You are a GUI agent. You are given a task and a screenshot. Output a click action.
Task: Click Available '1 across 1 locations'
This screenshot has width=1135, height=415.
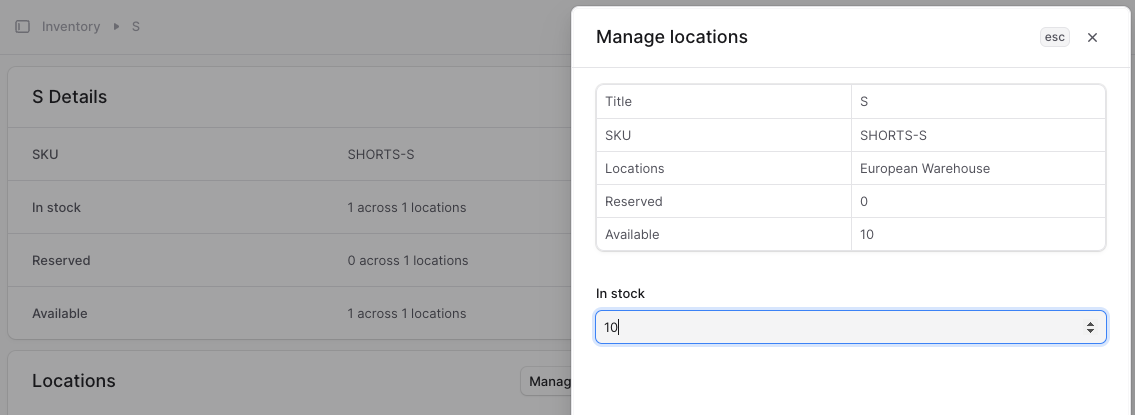pyautogui.click(x=407, y=314)
